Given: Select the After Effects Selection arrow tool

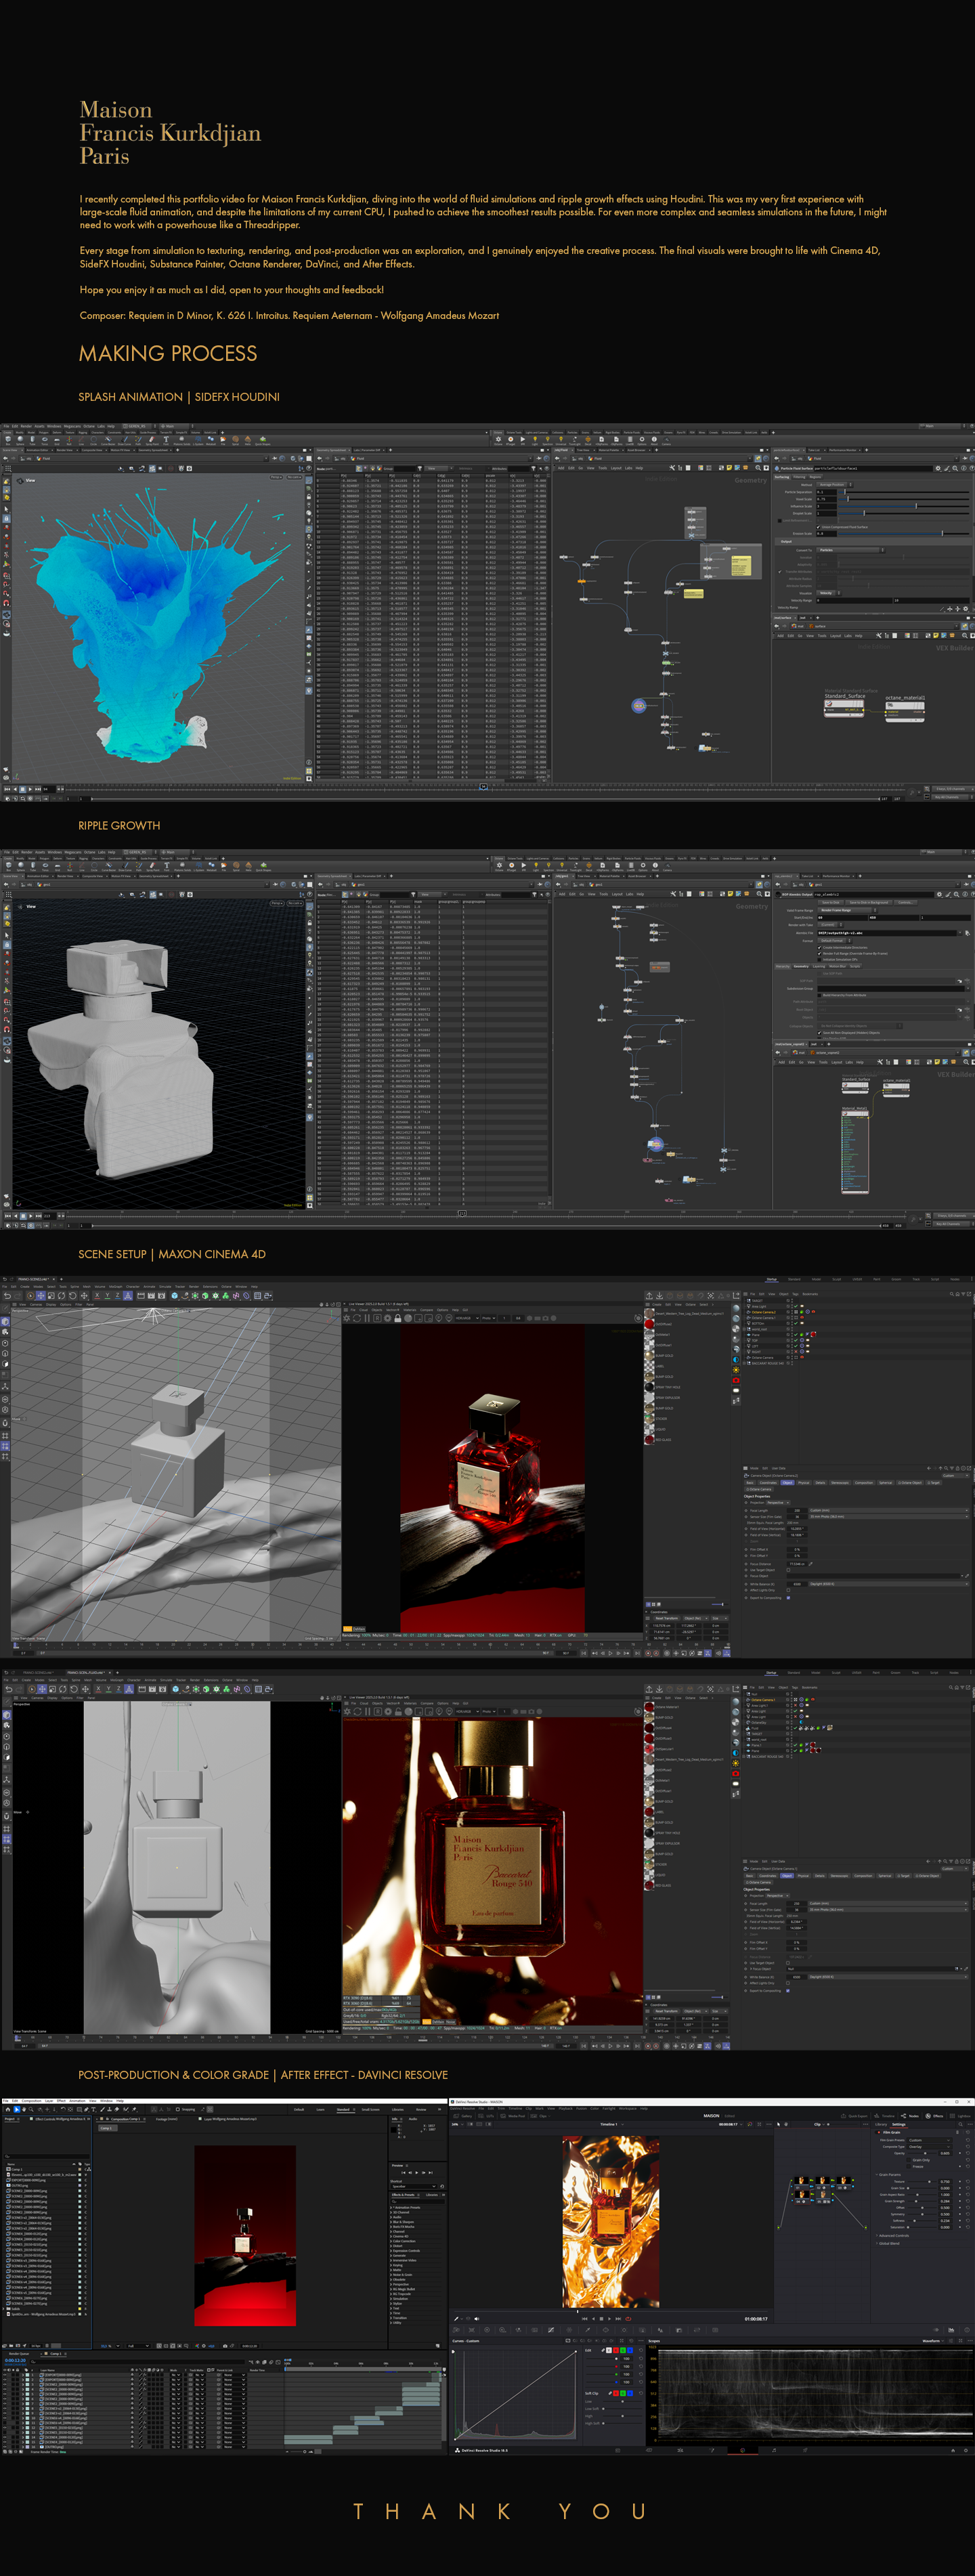Looking at the screenshot, I should pyautogui.click(x=17, y=2109).
